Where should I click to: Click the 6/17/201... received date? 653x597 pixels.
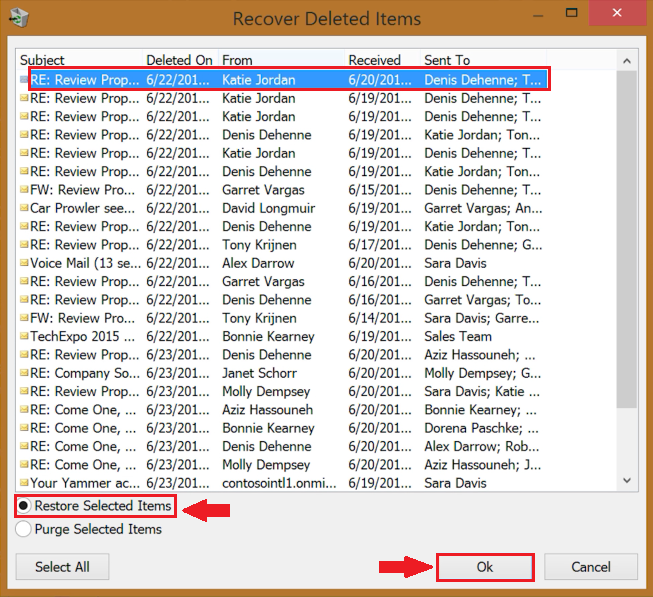380,245
